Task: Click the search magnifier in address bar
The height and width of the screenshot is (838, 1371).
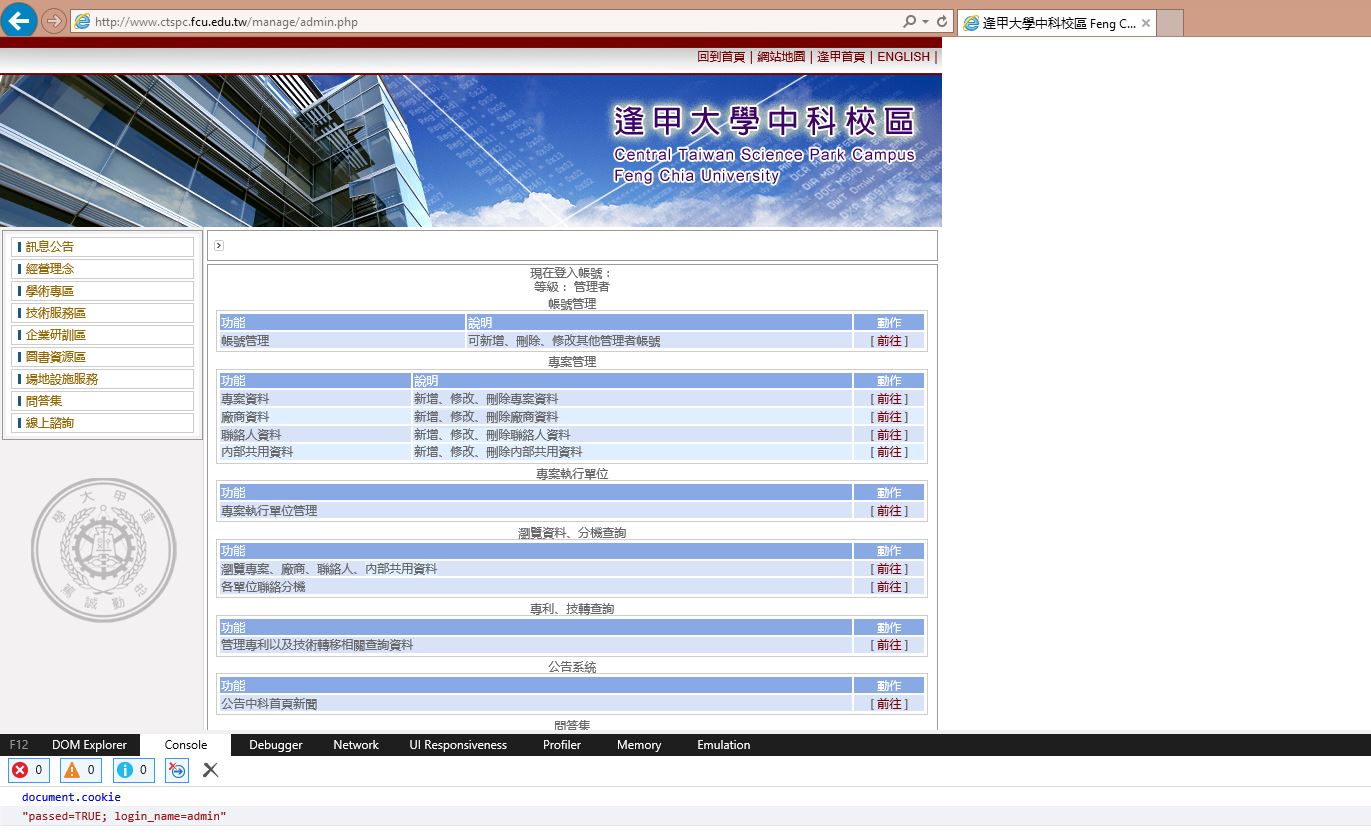Action: pyautogui.click(x=909, y=21)
